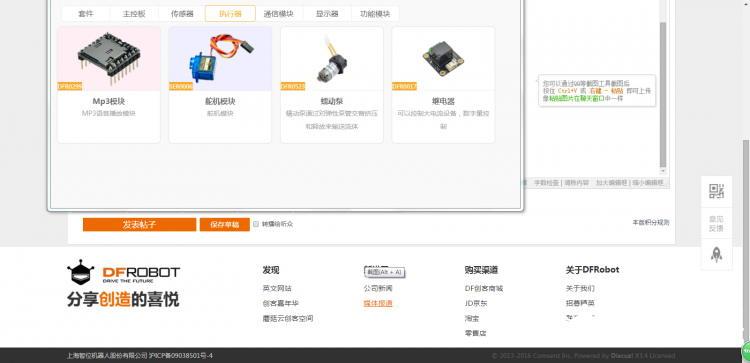Click the DFR0523 product code tag

[x=293, y=87]
